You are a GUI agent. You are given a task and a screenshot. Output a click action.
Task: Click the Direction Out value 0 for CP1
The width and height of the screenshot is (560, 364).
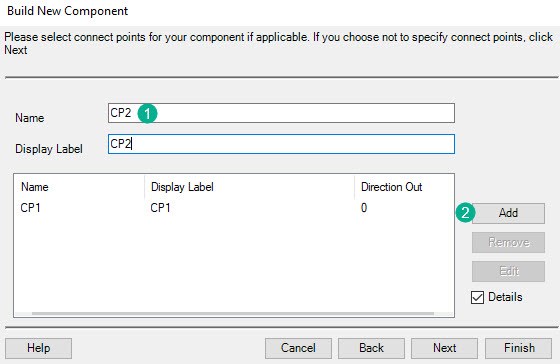point(364,208)
